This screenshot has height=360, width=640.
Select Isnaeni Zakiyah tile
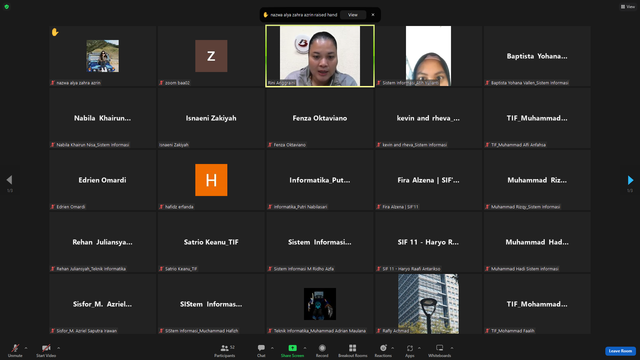(211, 118)
